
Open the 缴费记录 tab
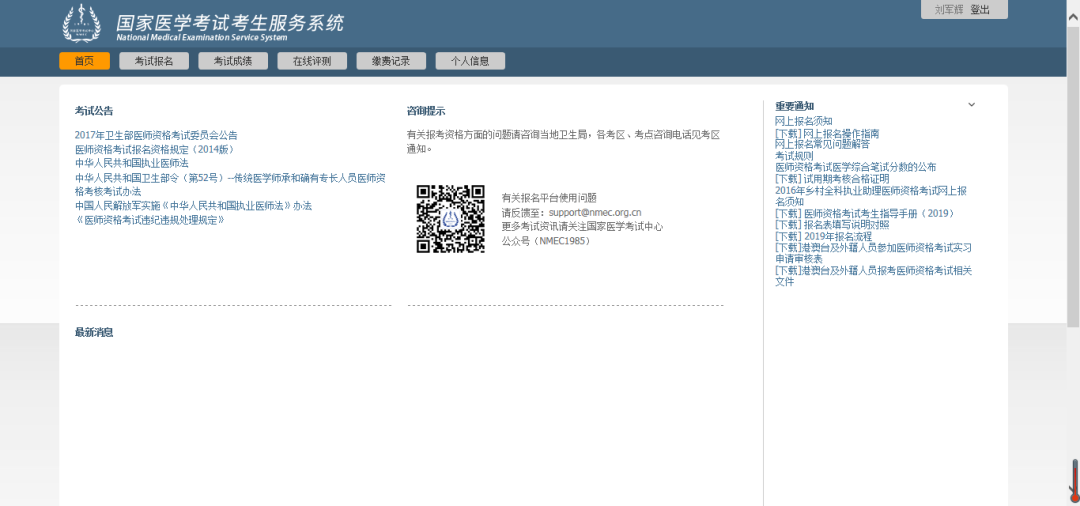pos(391,61)
